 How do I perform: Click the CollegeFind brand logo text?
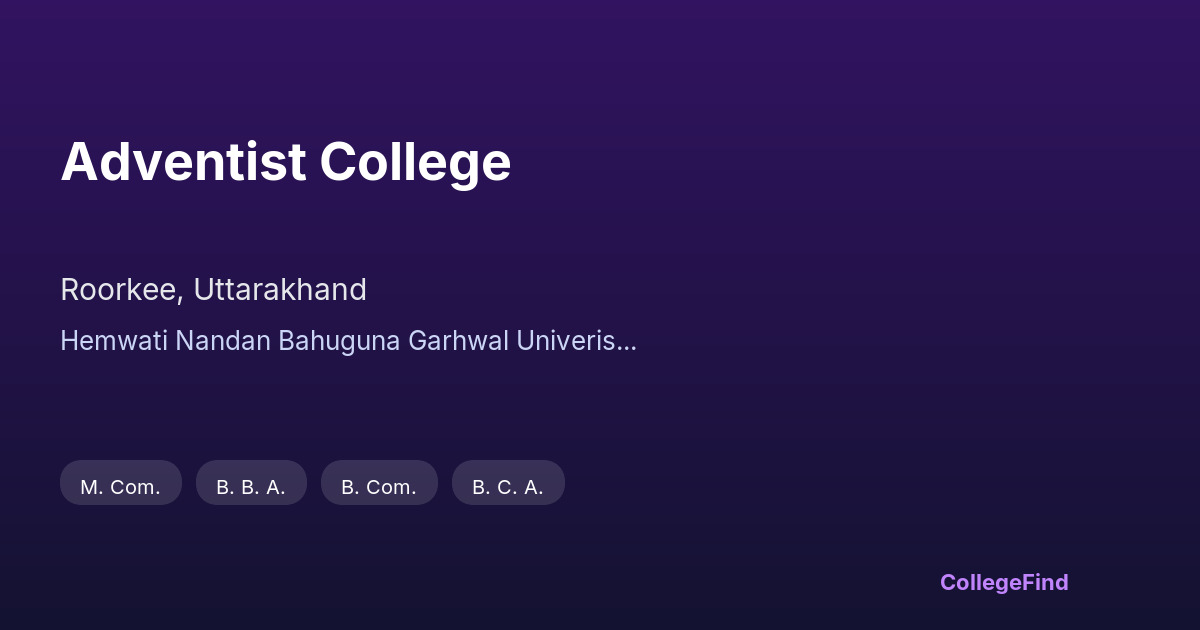coord(1004,582)
